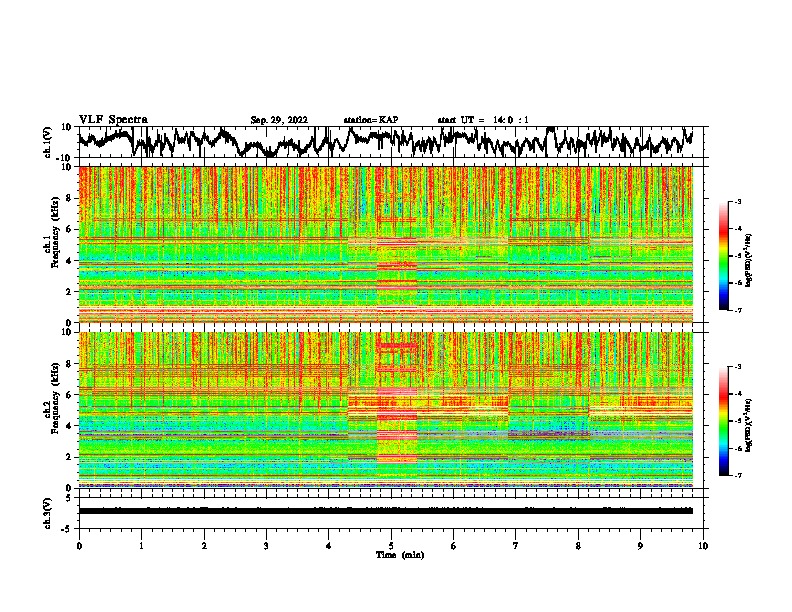Click the ch.1(V) axis label
This screenshot has height=612, width=792.
(48, 142)
